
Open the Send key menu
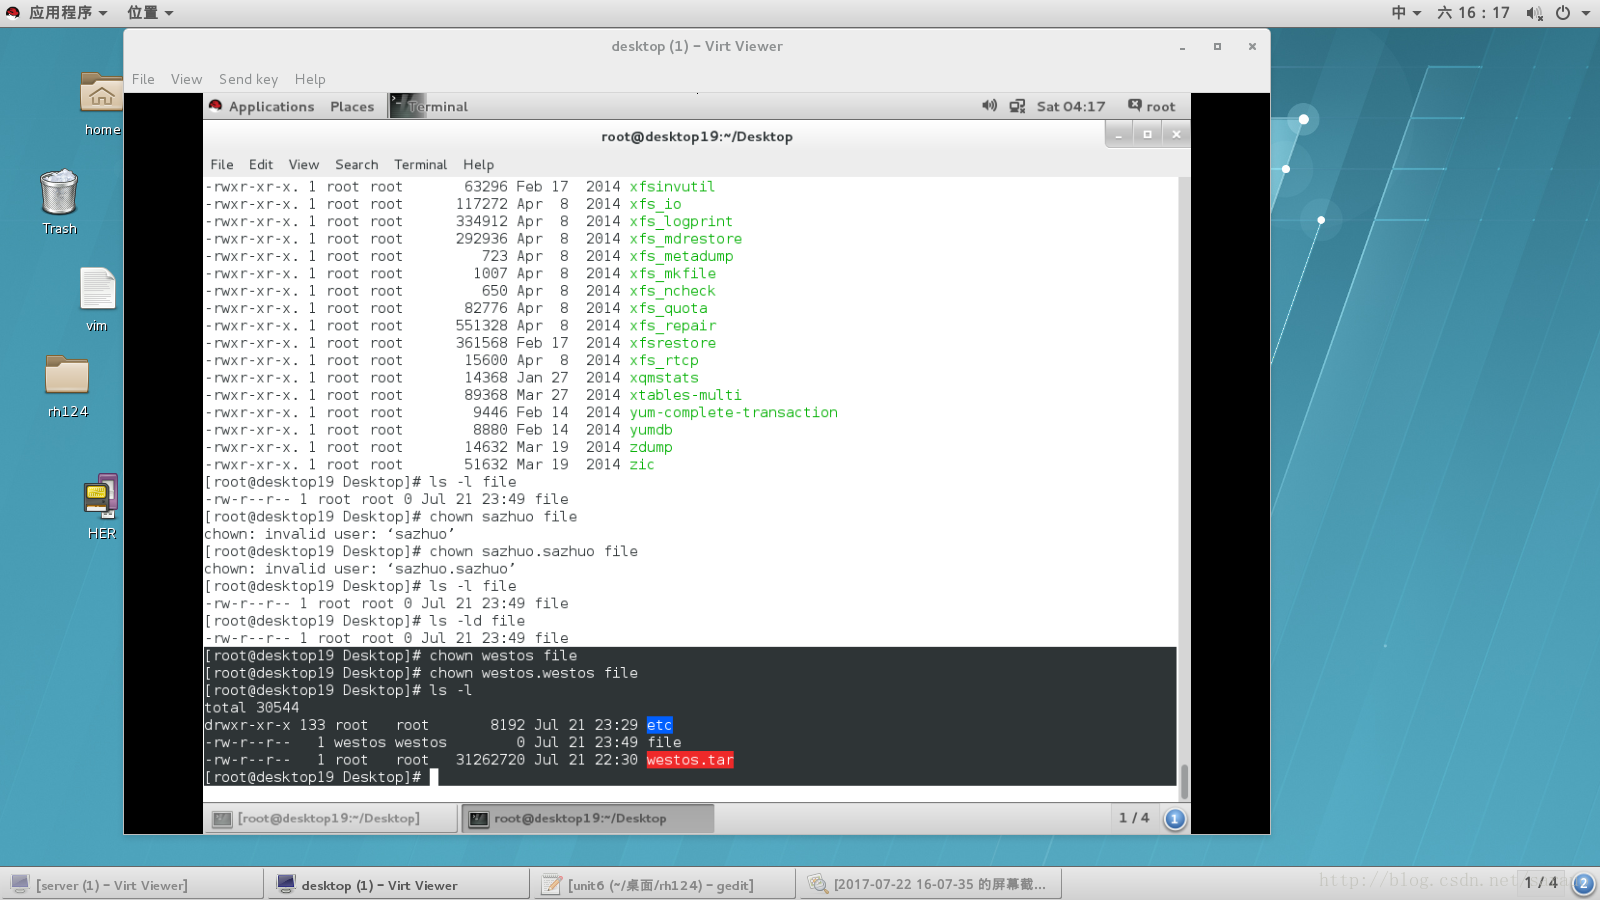[248, 79]
